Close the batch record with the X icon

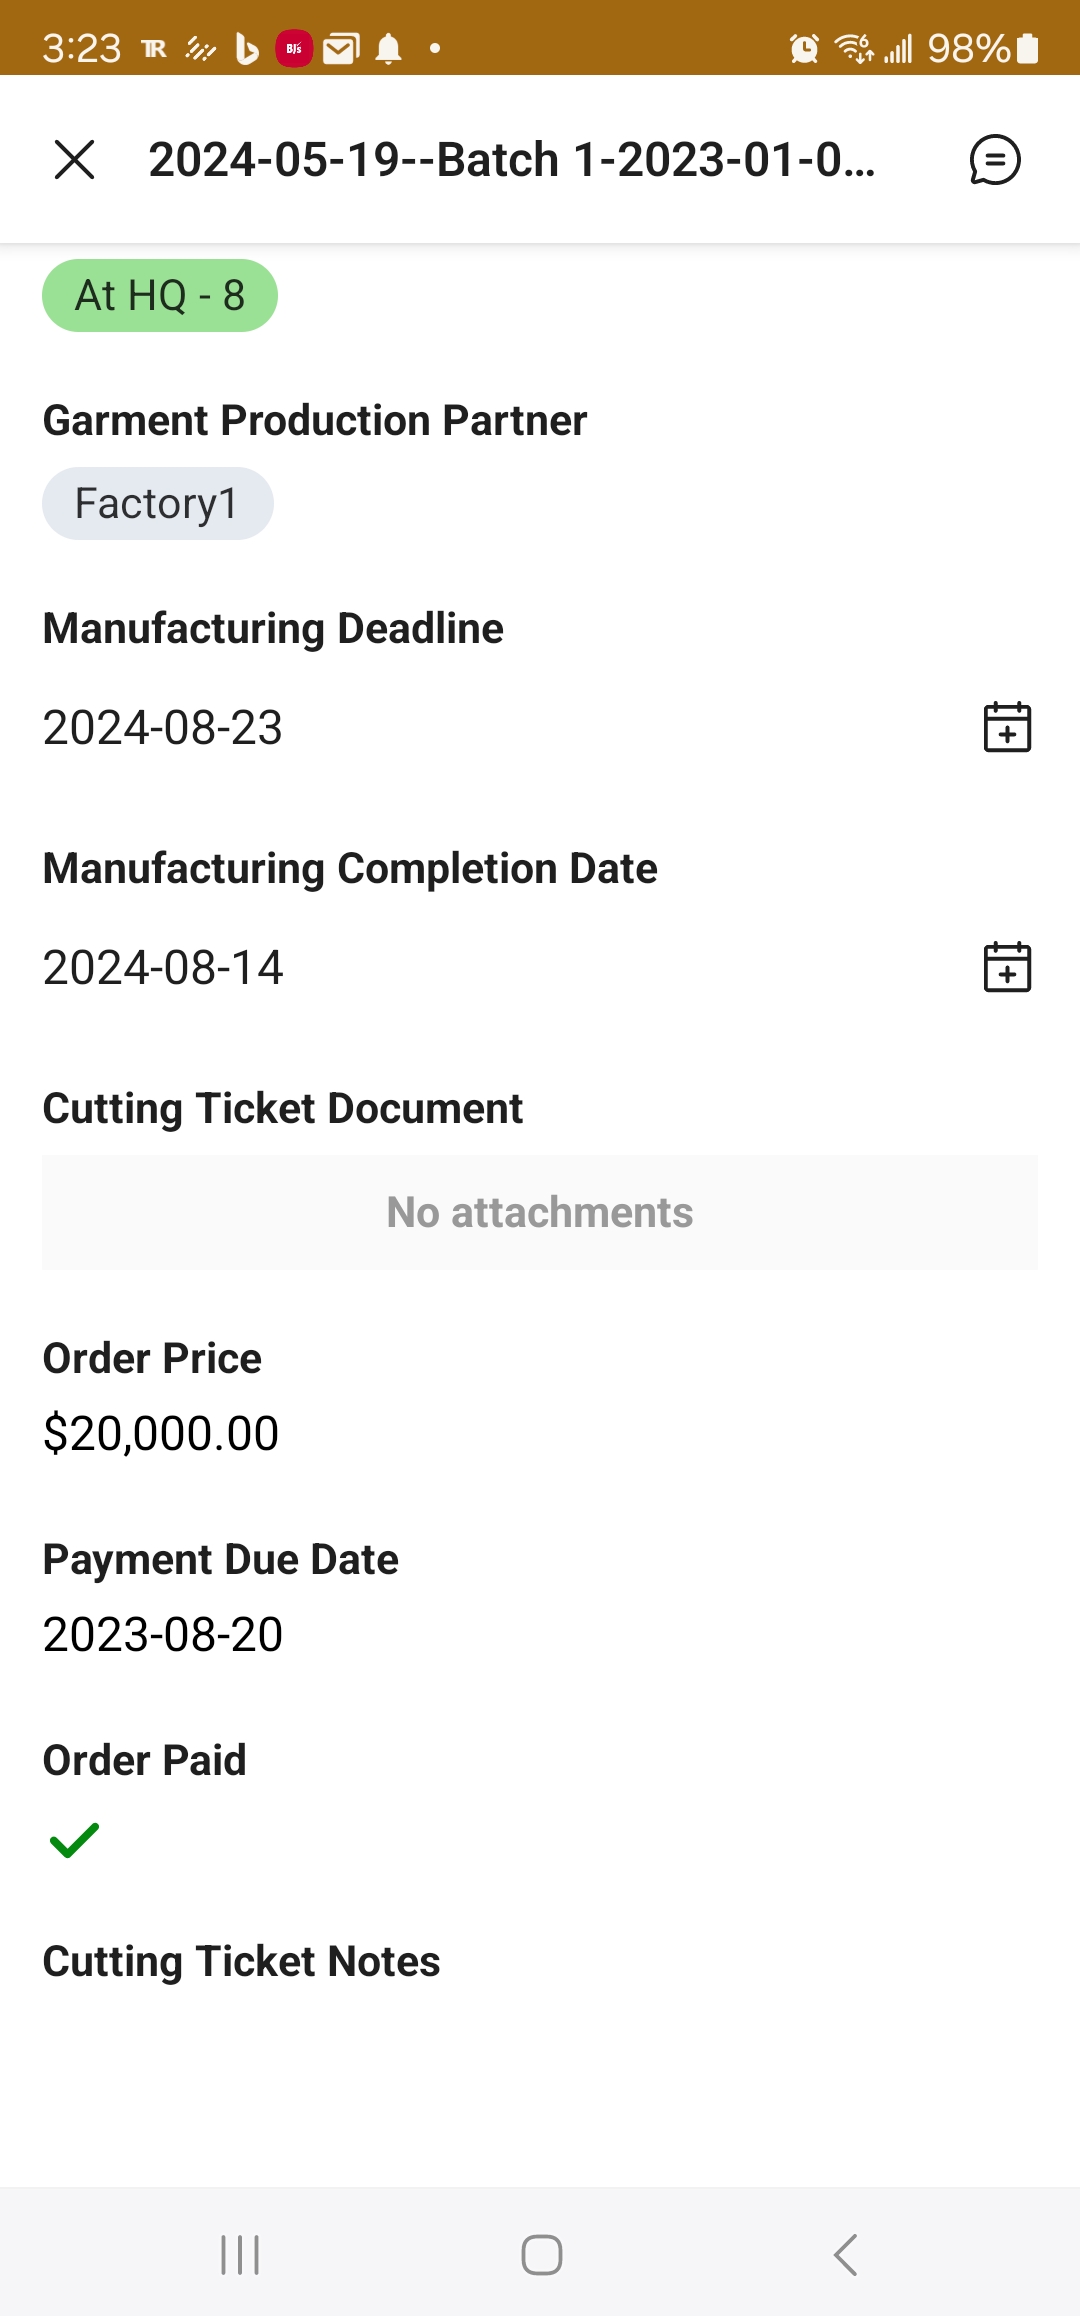point(74,160)
